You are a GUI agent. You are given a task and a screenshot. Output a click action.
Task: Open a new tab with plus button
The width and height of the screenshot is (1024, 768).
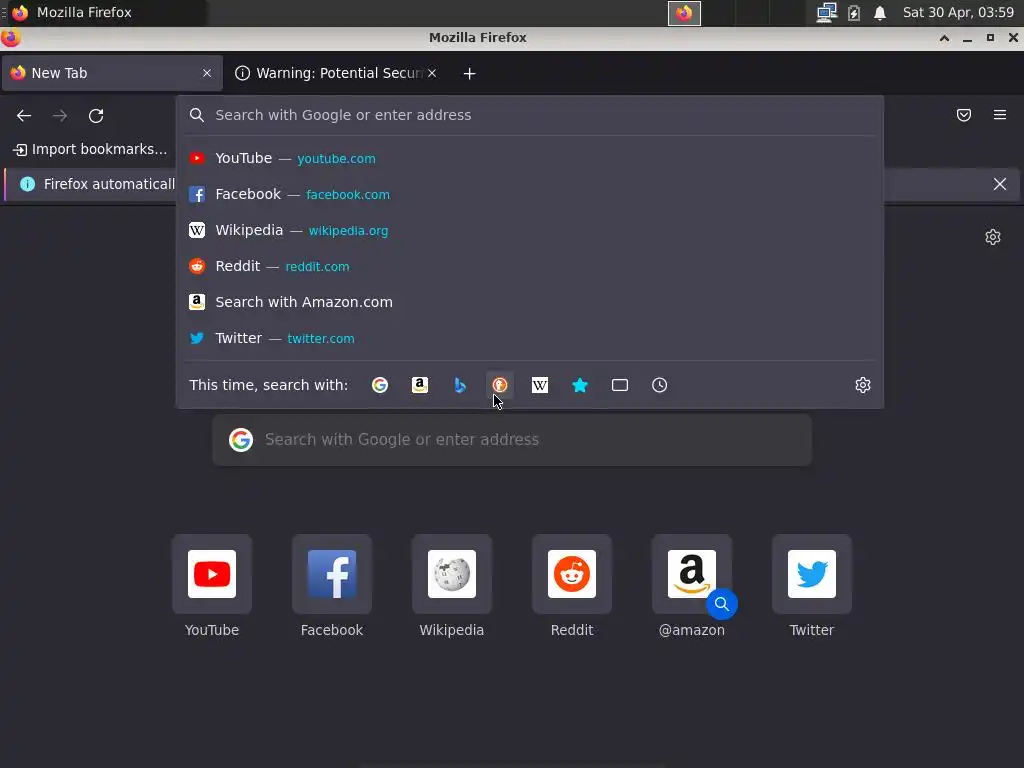pos(469,74)
